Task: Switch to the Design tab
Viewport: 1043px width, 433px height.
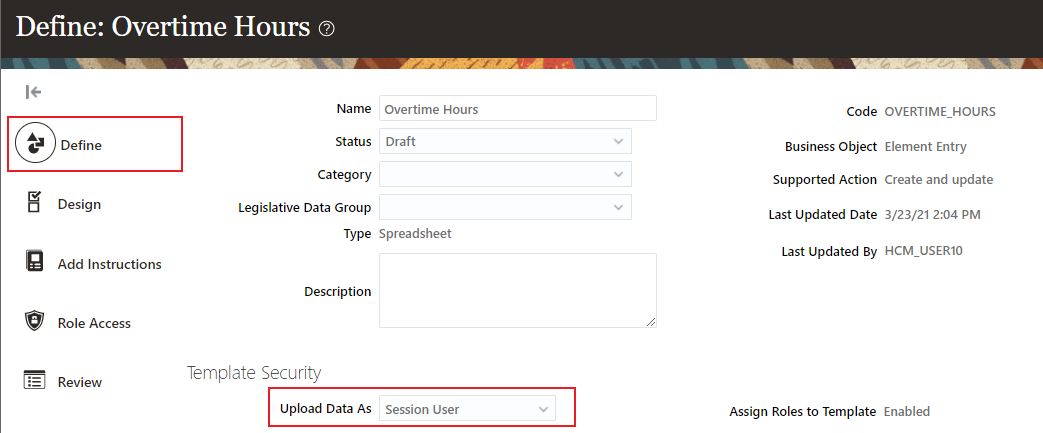Action: tap(79, 204)
